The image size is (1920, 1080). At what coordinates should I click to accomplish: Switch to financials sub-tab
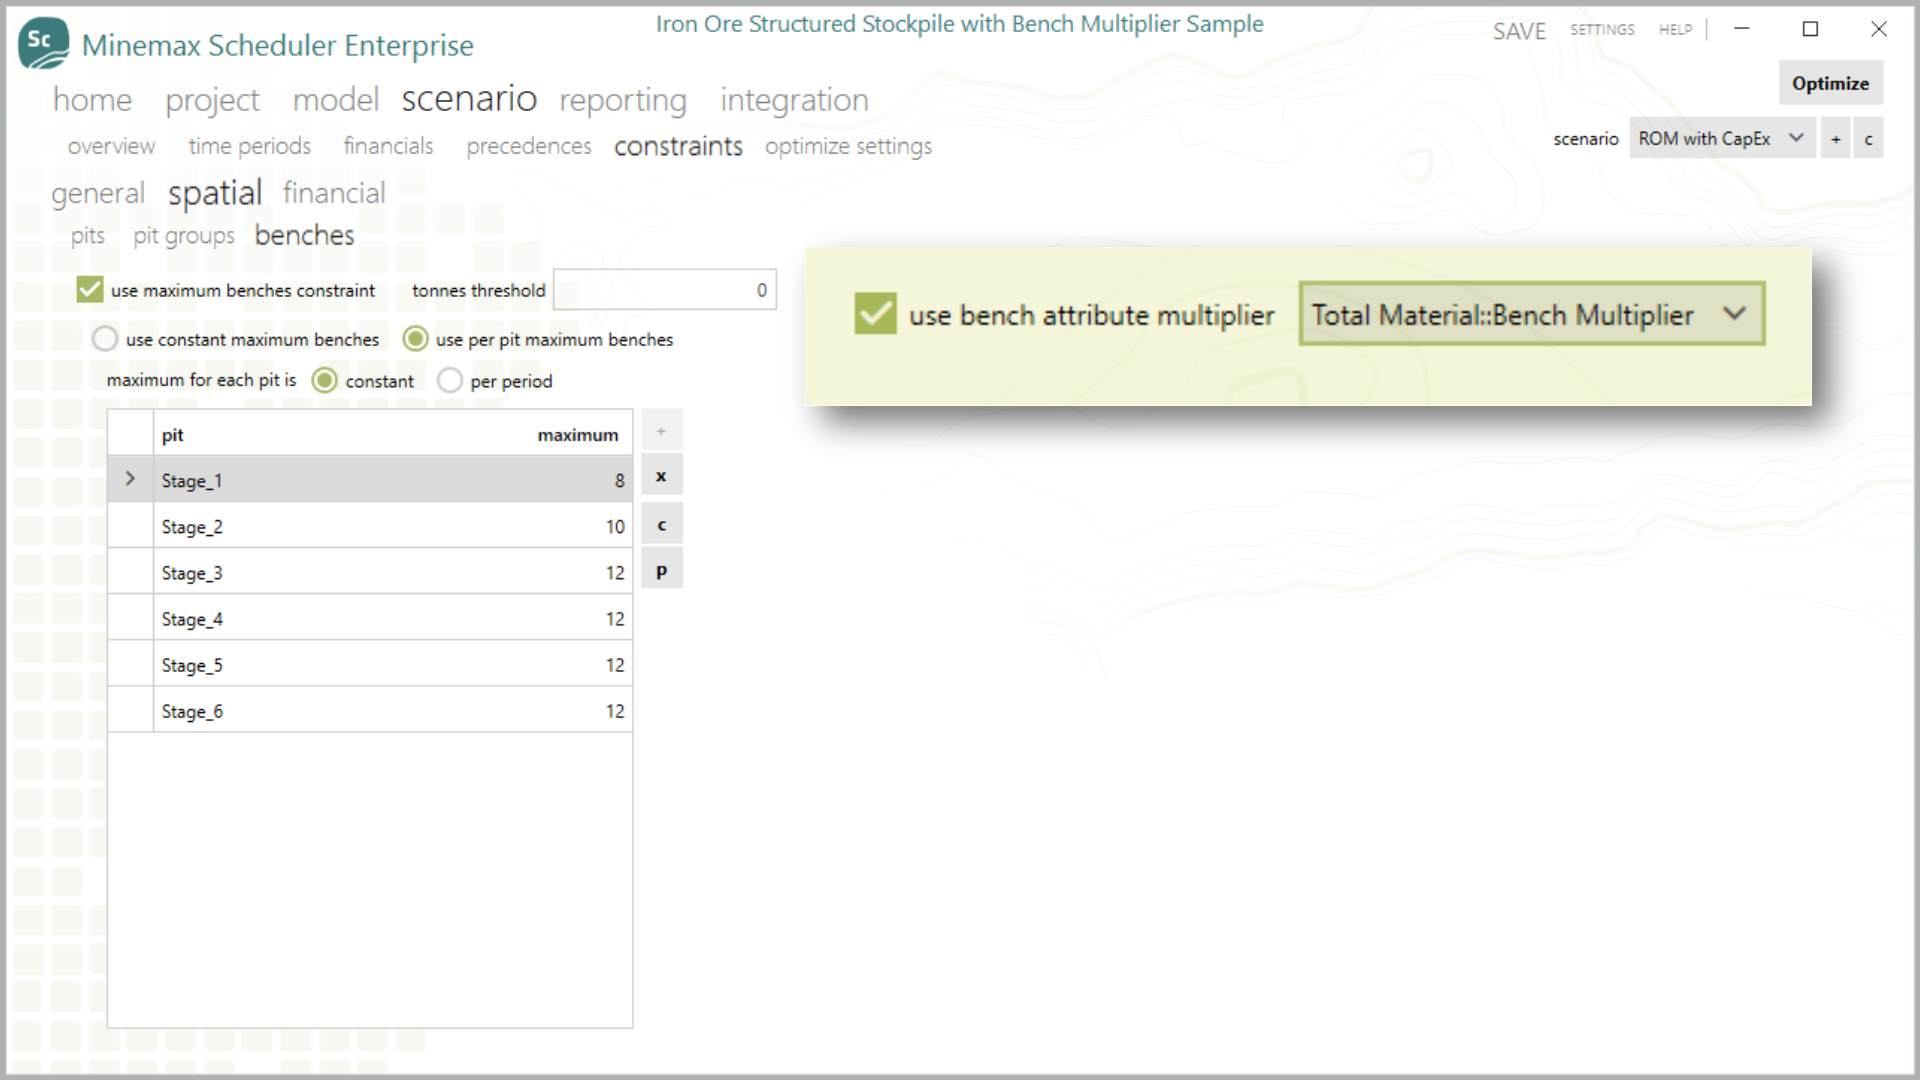pos(388,146)
